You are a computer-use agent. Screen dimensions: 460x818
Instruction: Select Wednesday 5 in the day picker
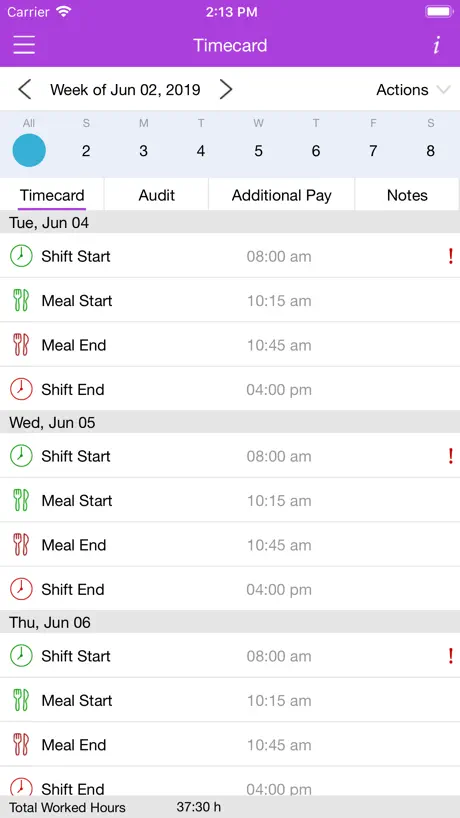[259, 151]
